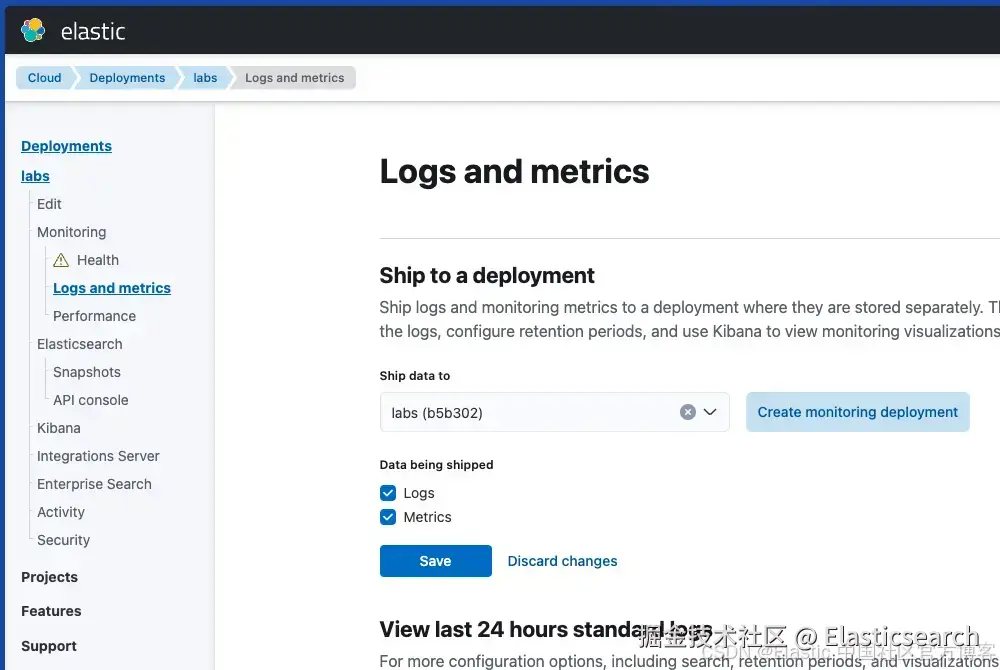Screen dimensions: 1000x670
Task: Create monitoring deployment button
Action: (x=858, y=412)
